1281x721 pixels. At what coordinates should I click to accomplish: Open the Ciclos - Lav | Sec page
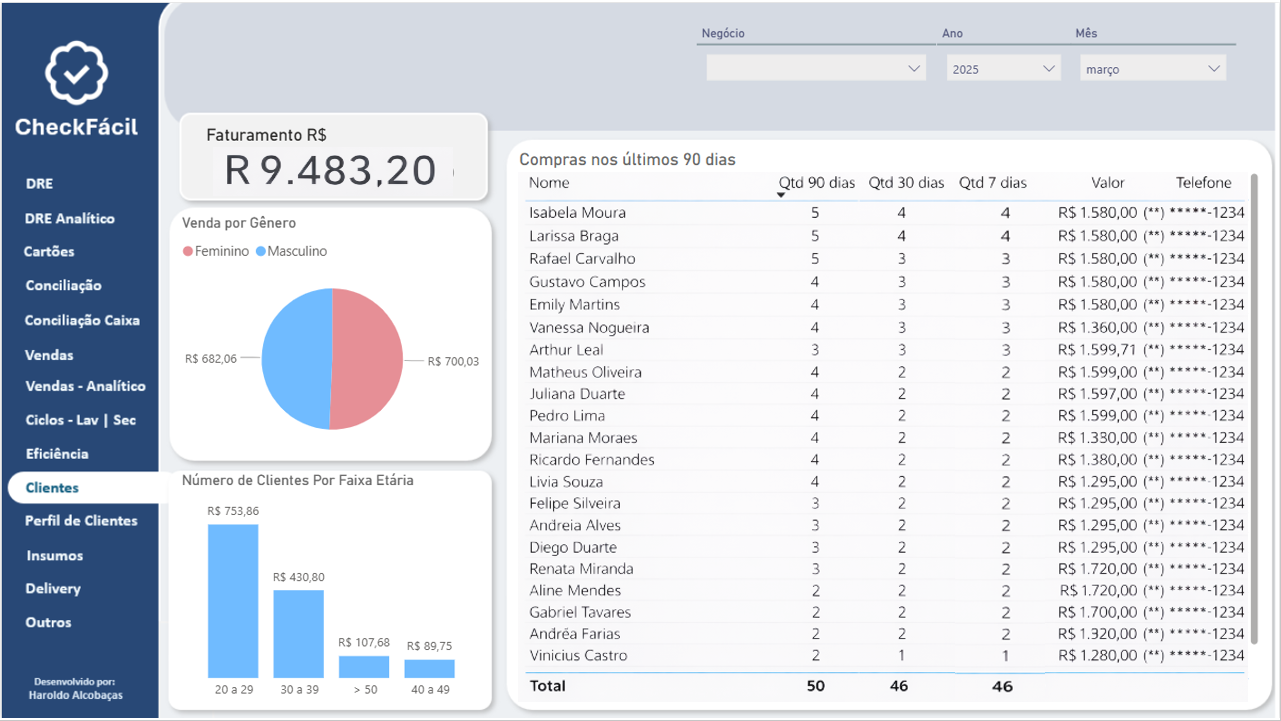[80, 420]
